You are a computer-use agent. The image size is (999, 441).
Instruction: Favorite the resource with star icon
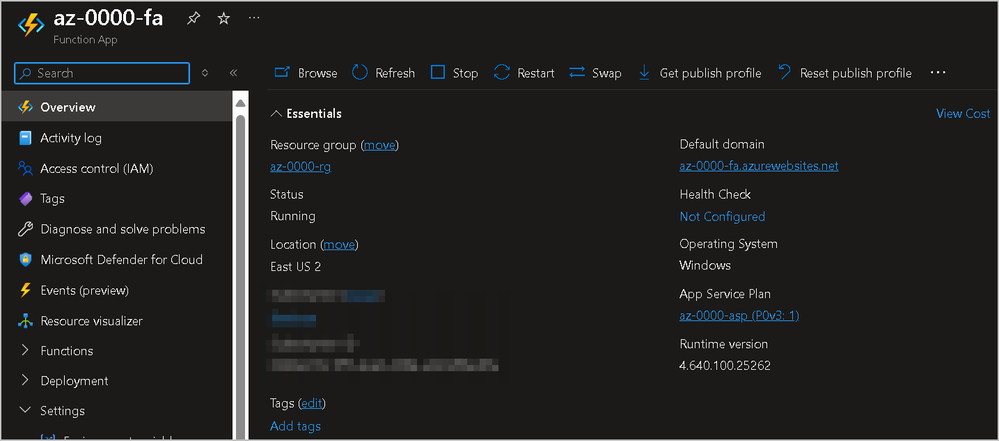tap(223, 18)
